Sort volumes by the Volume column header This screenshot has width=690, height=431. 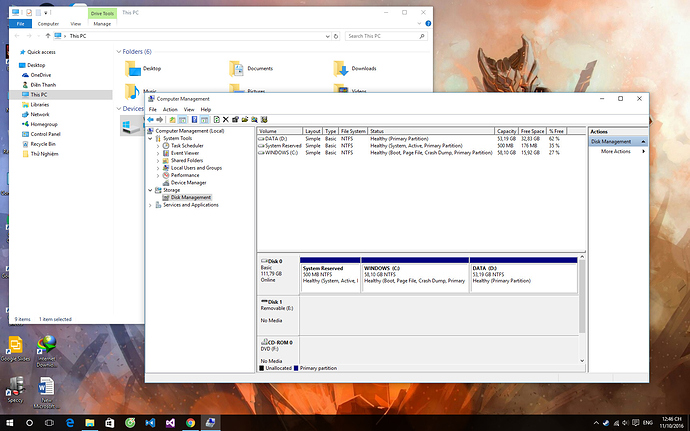(280, 131)
